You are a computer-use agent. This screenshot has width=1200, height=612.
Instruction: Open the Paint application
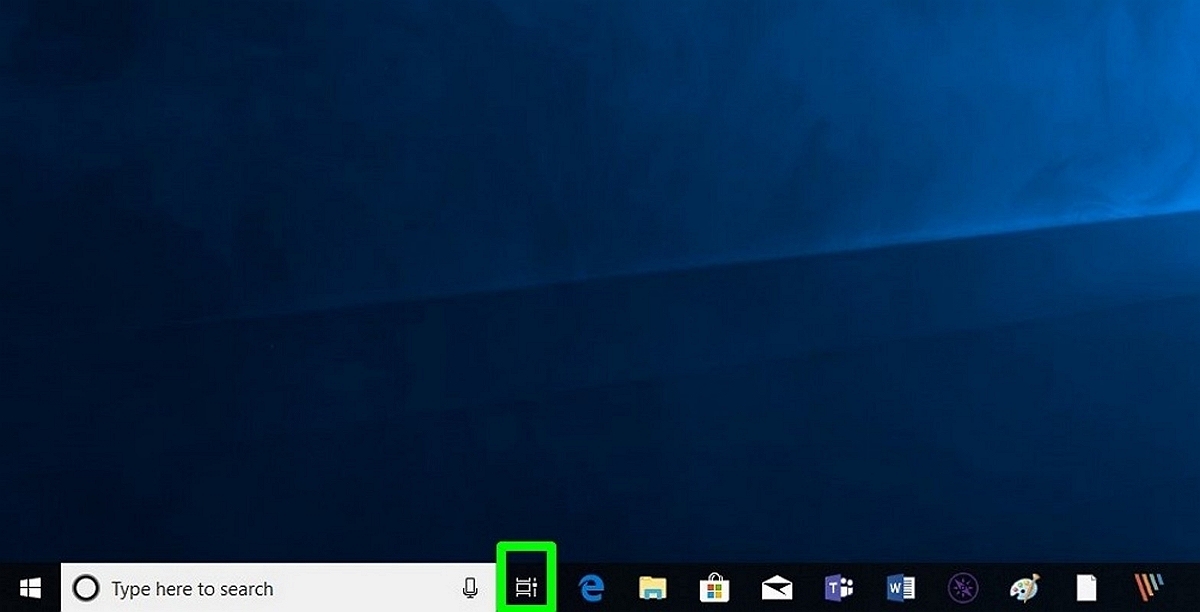point(1024,588)
